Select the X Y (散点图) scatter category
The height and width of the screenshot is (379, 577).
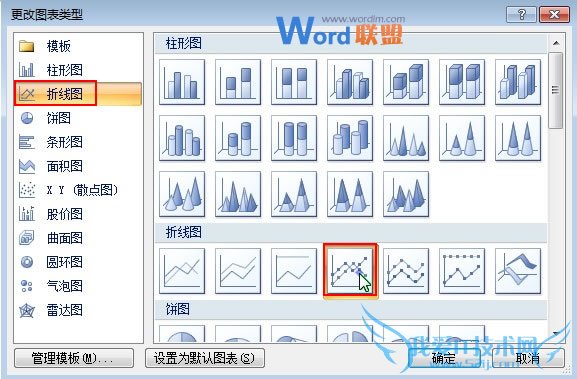tap(78, 190)
